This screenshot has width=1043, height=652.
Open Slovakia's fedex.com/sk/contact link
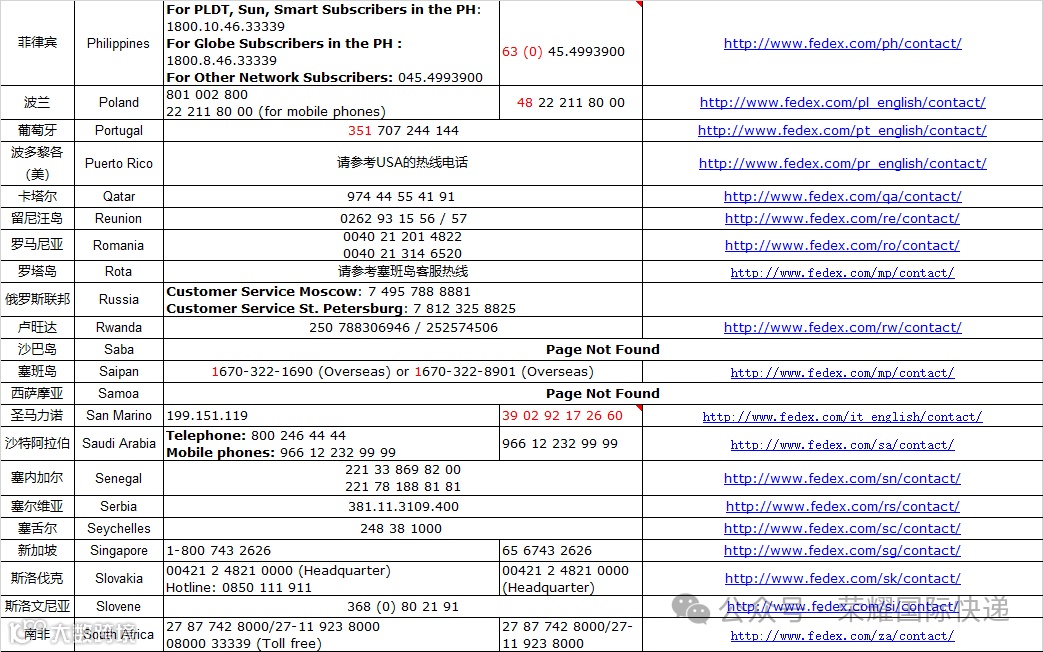pyautogui.click(x=842, y=579)
